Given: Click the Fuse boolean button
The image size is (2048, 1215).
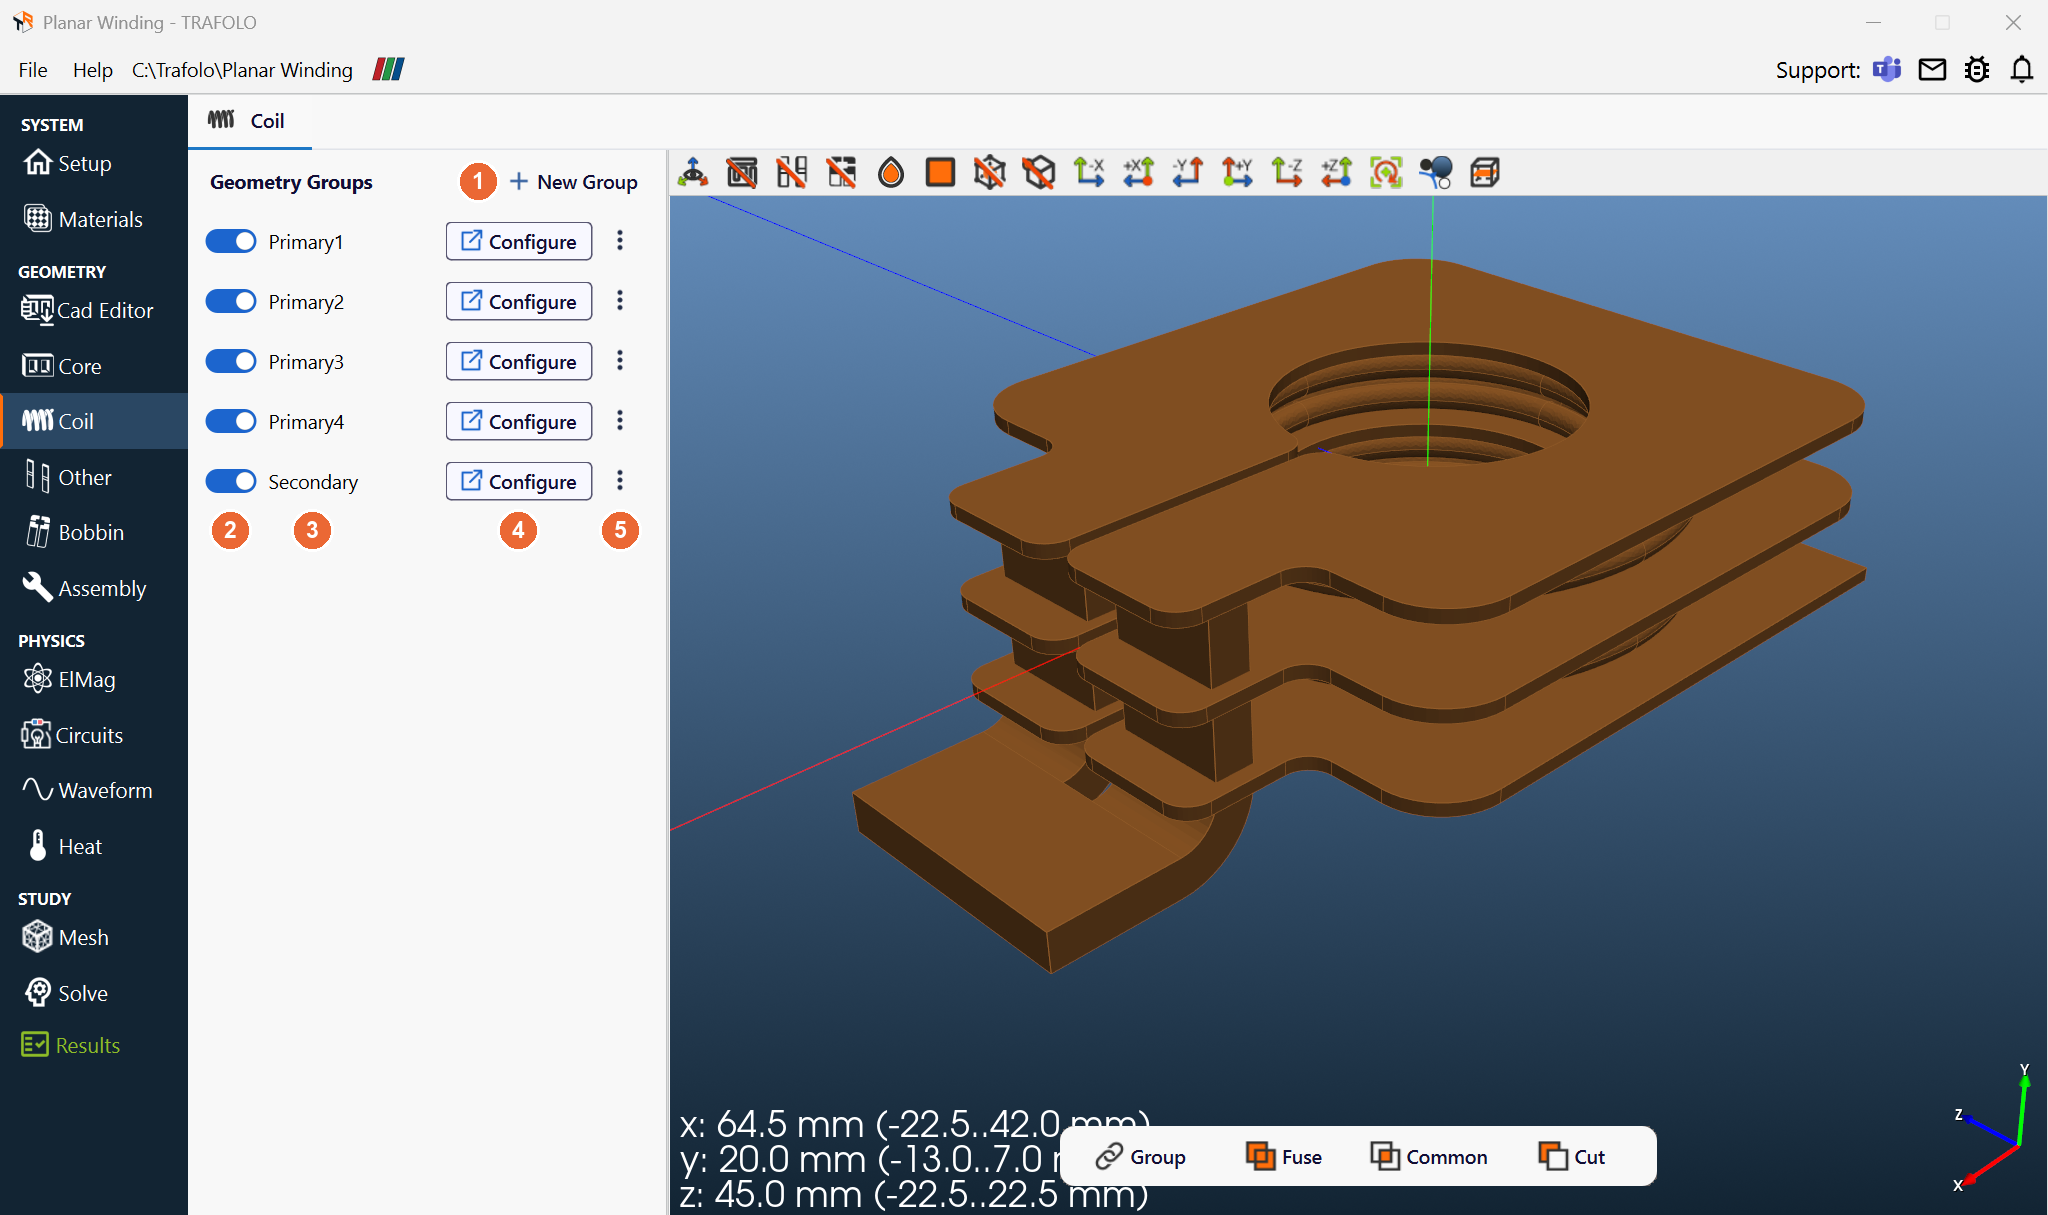Looking at the screenshot, I should [x=1284, y=1157].
